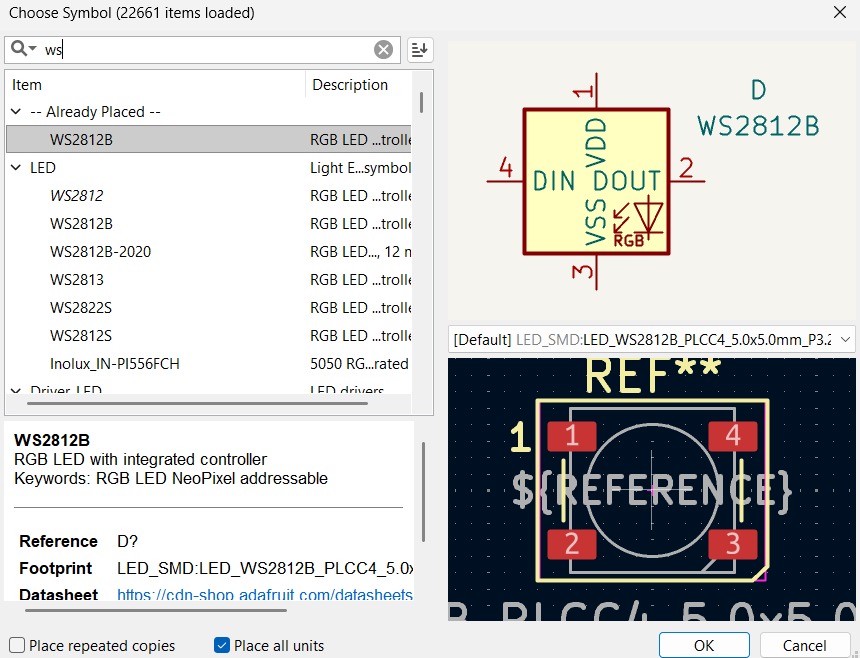Click the WS2812B-2020 description cell

coord(360,252)
